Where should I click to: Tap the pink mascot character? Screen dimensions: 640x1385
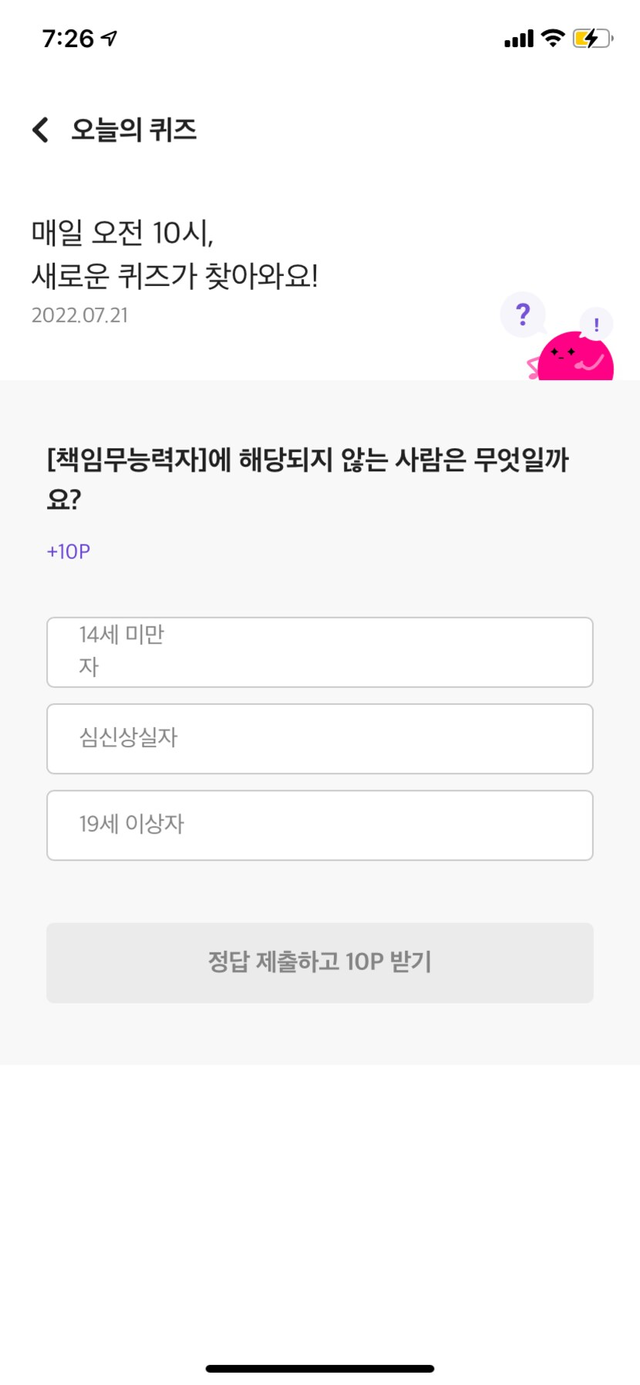click(574, 358)
